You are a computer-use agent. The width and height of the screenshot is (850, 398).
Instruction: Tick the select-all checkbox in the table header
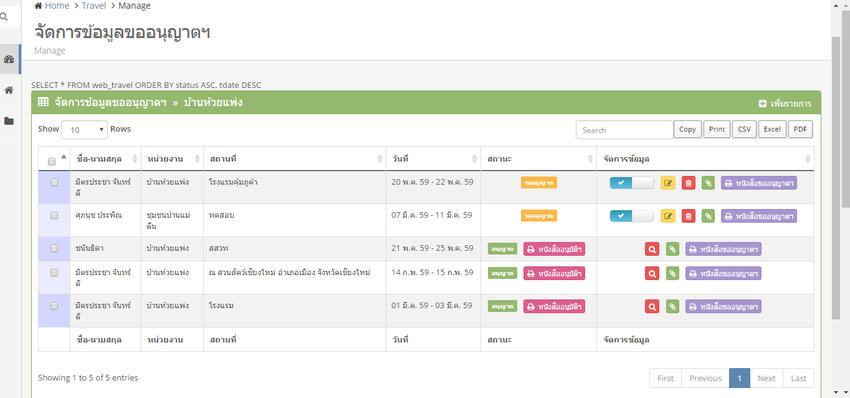point(52,162)
